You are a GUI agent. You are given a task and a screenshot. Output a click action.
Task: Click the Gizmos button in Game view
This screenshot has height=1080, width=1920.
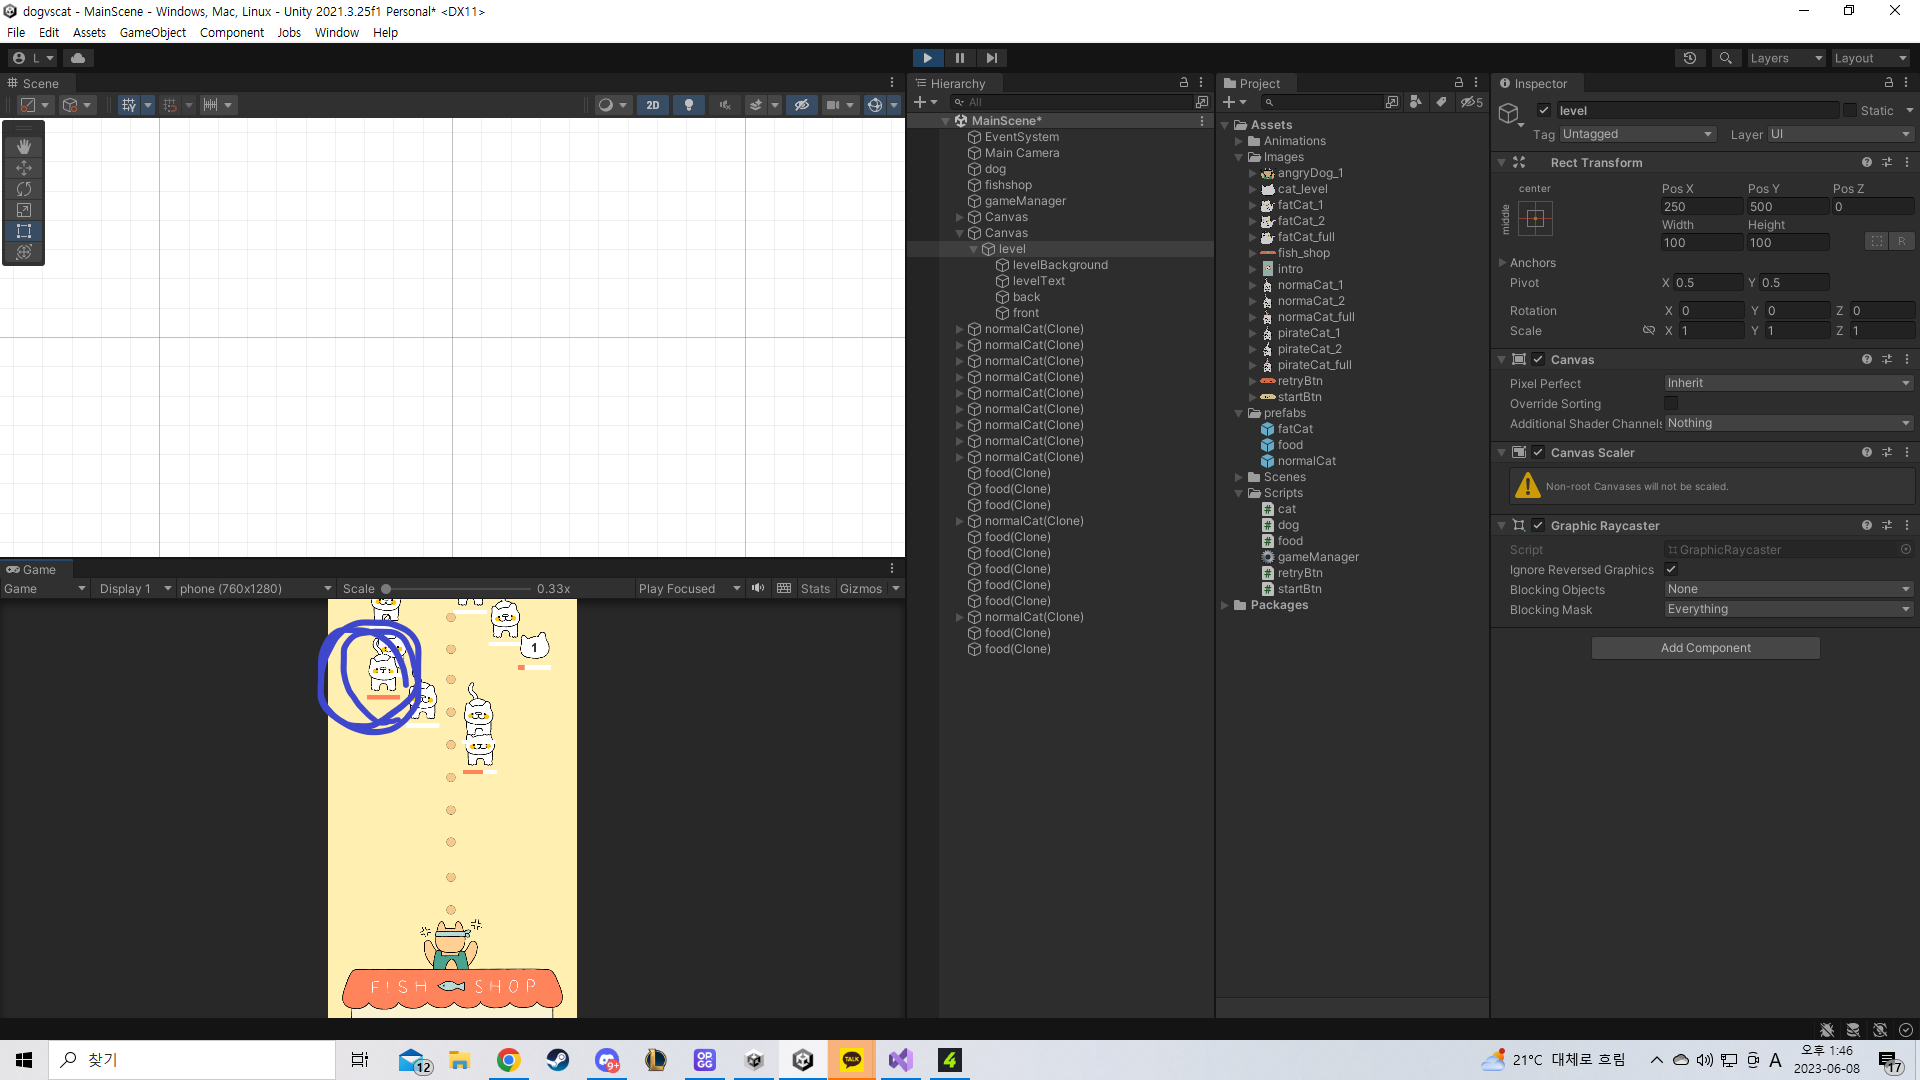(861, 589)
